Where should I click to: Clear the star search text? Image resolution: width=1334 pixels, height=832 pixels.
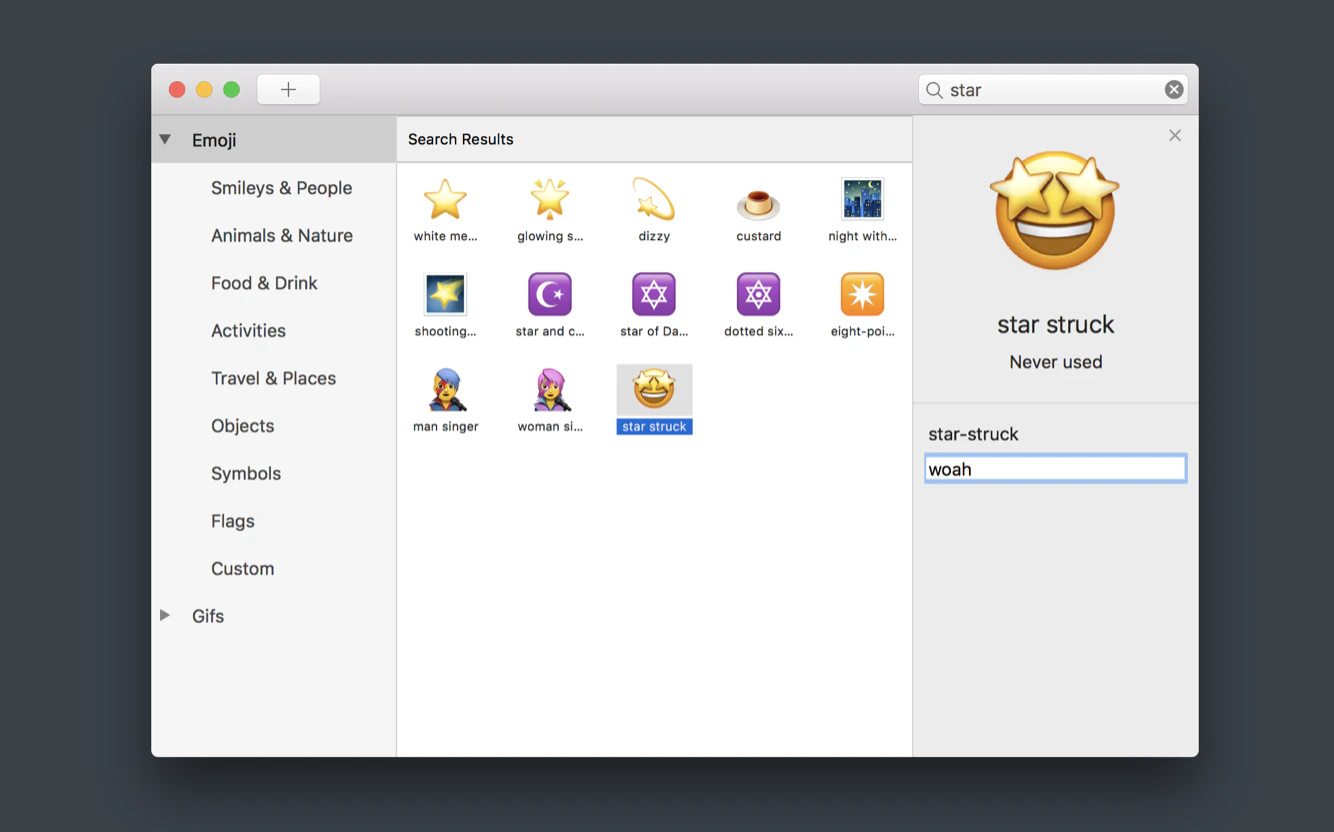click(1174, 90)
